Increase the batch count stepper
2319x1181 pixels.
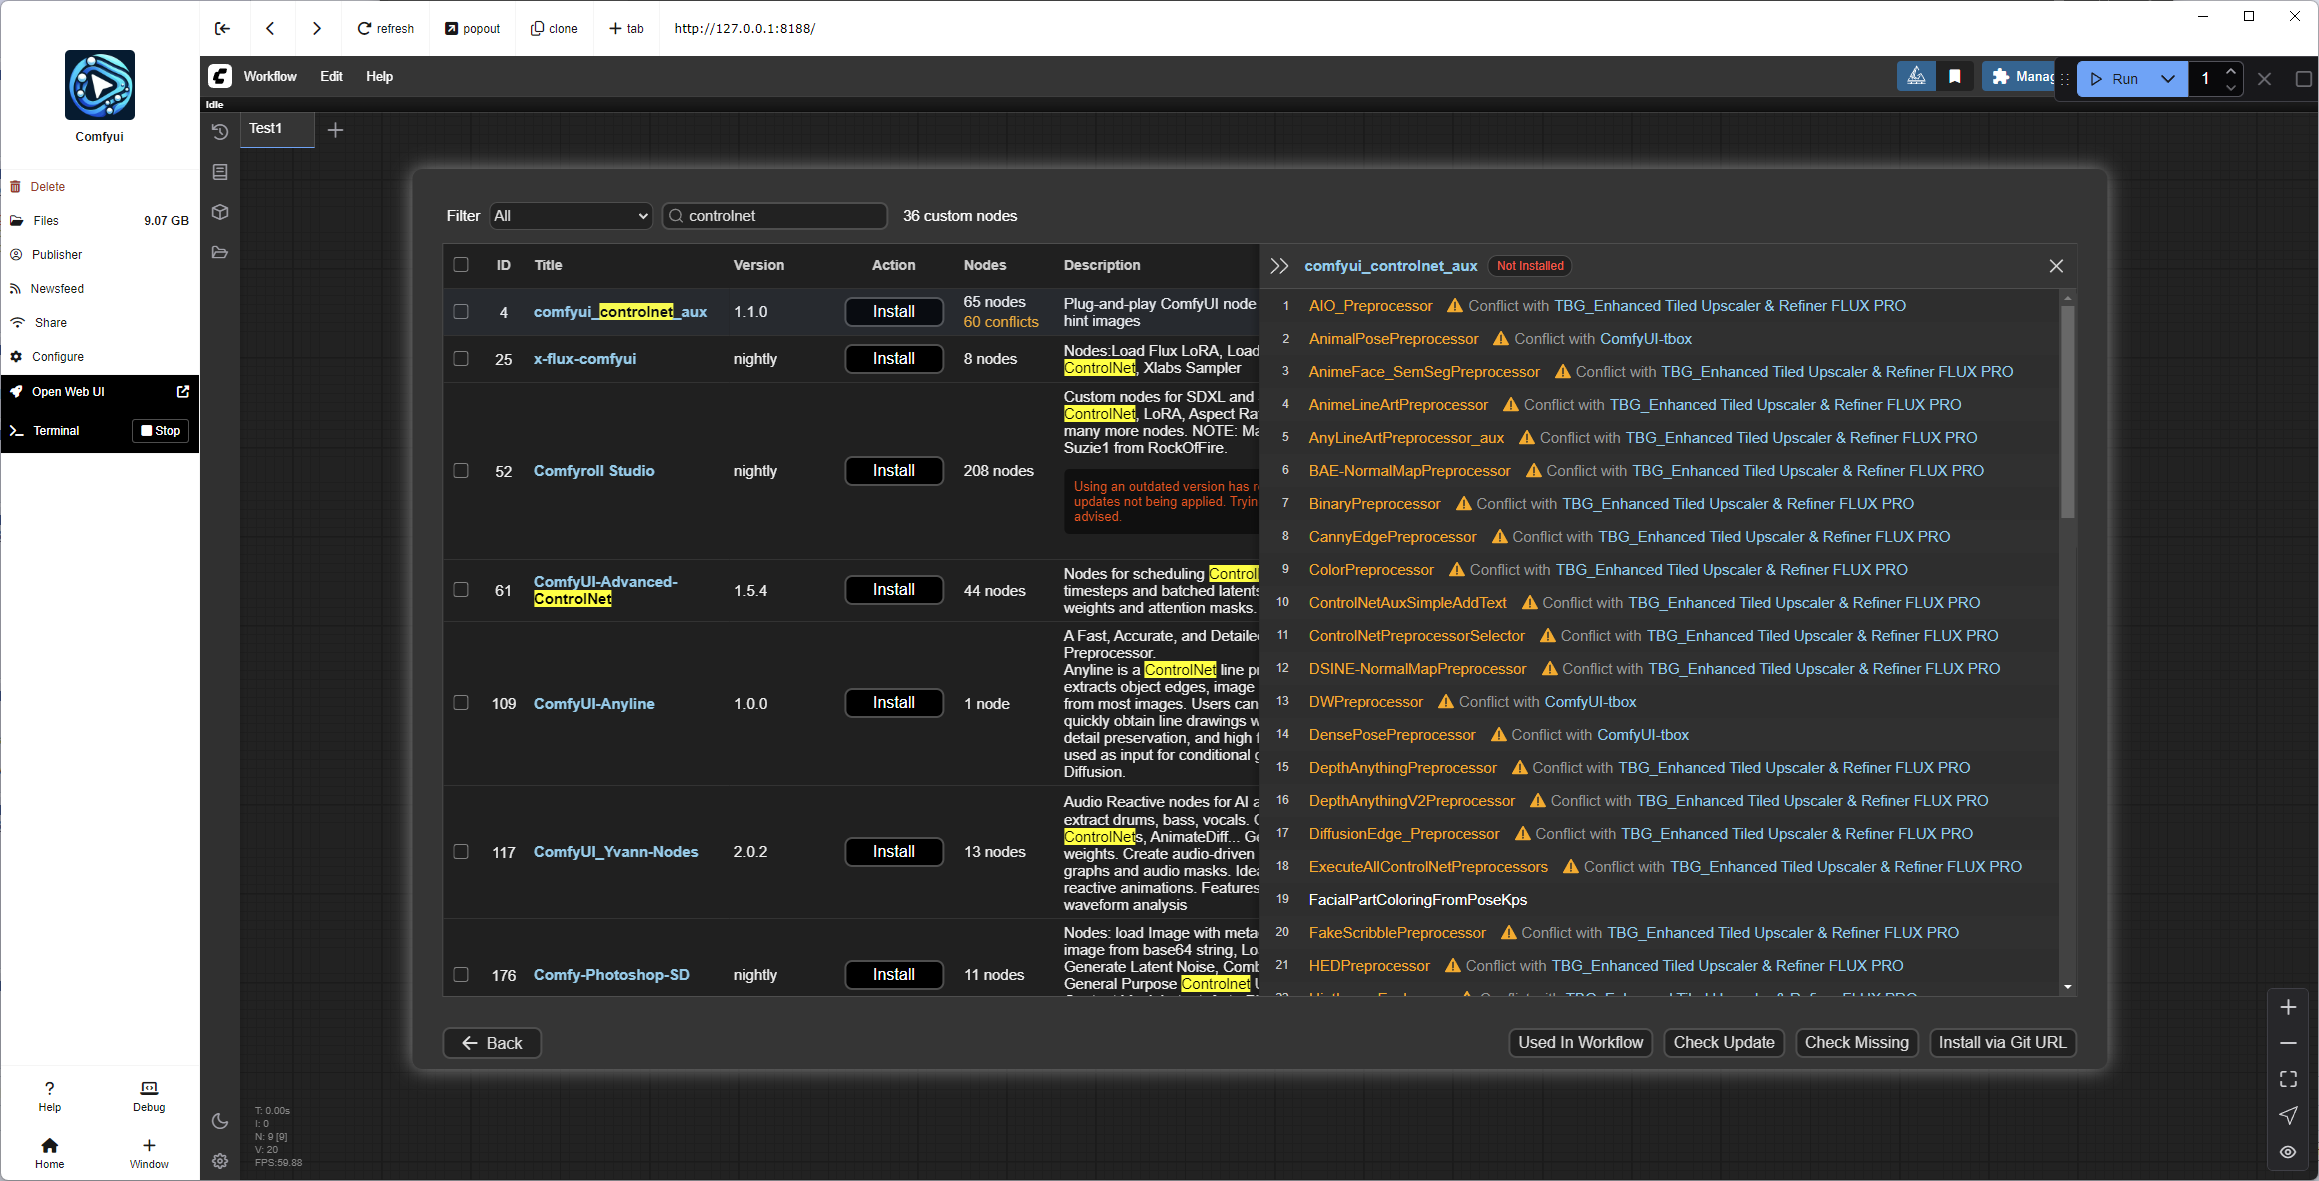coord(2231,71)
